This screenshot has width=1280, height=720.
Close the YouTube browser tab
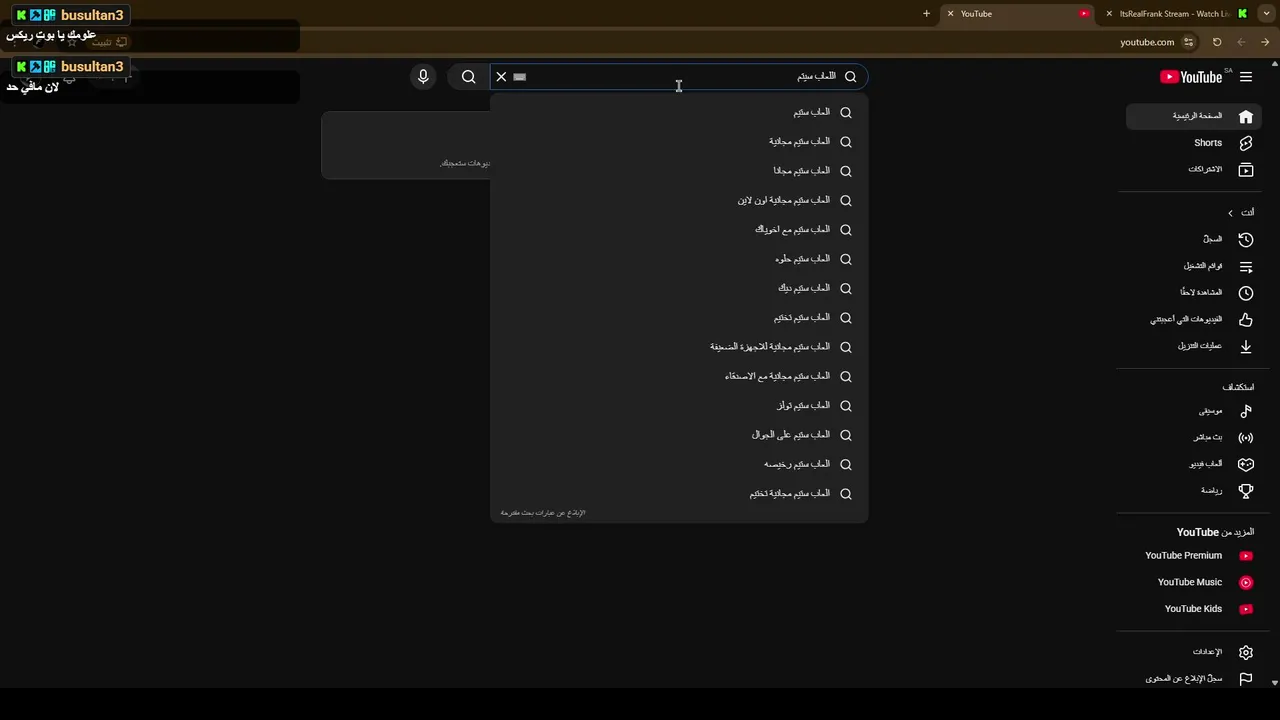951,14
